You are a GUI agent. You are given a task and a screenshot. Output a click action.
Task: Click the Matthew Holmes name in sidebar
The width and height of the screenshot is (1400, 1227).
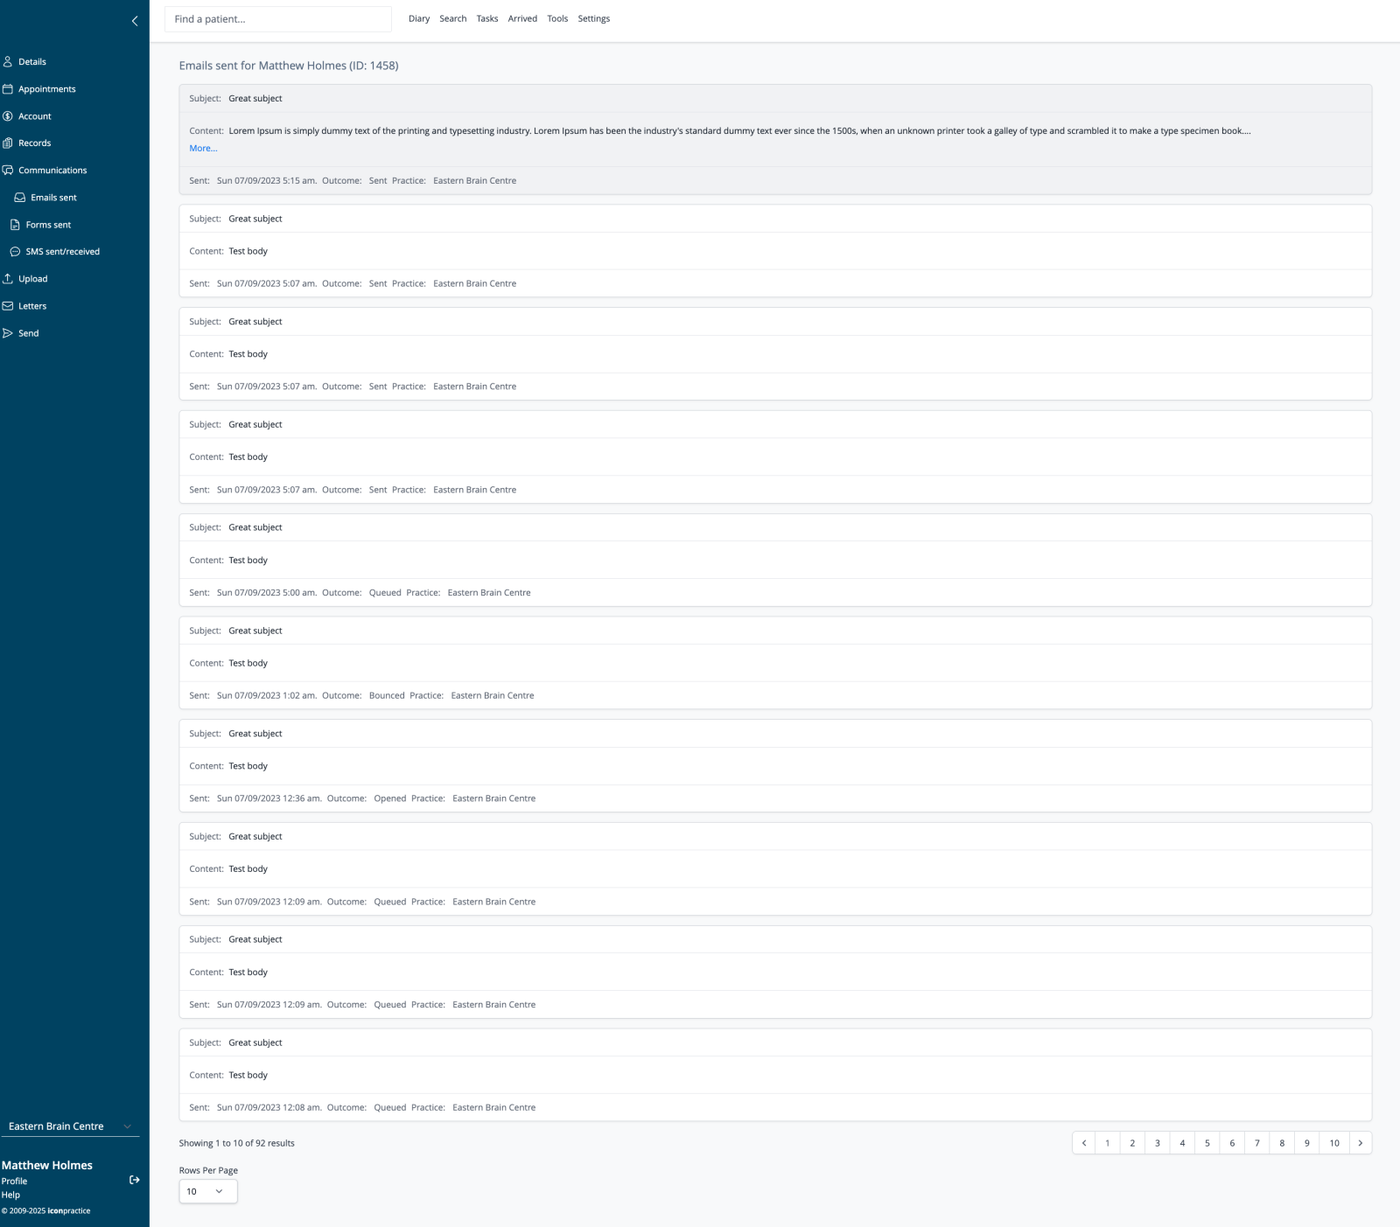coord(47,1165)
